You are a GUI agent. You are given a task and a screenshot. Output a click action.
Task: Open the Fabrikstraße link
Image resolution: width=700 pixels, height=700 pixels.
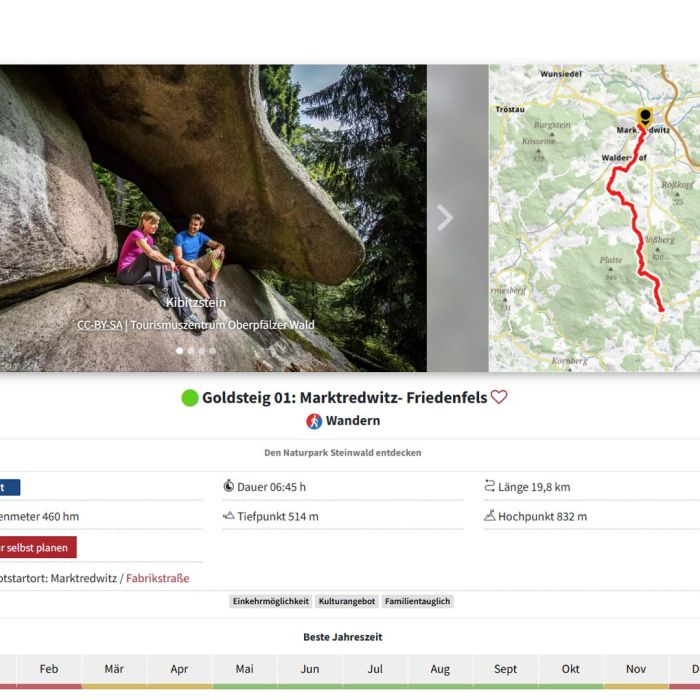(x=157, y=578)
